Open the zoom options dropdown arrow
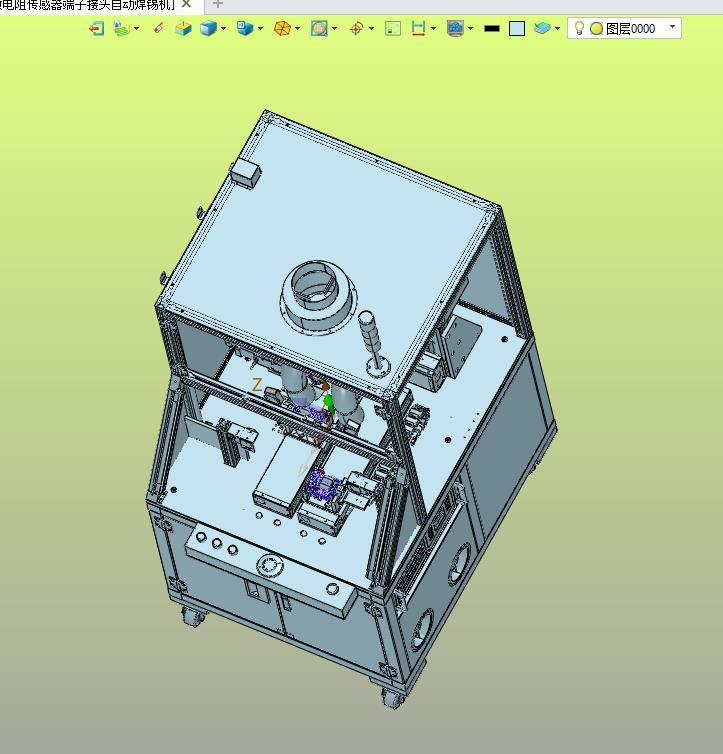The width and height of the screenshot is (723, 754). pos(335,29)
